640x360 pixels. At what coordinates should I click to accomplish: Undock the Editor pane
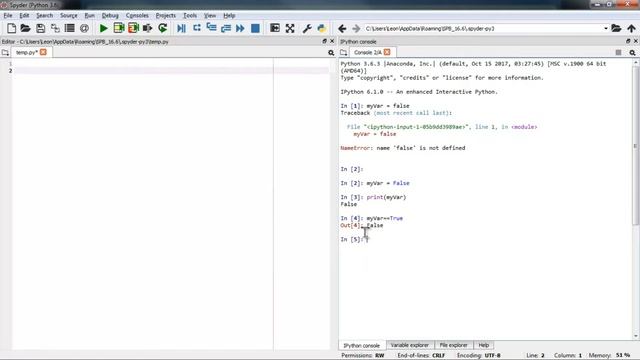324,41
